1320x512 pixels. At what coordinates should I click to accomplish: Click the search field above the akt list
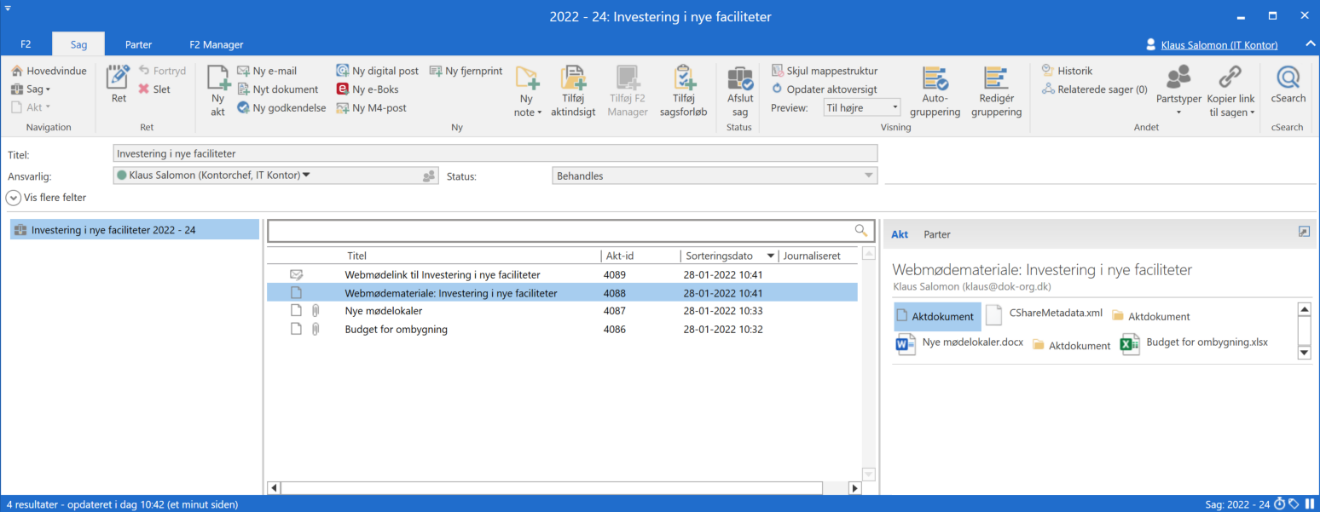pyautogui.click(x=560, y=230)
